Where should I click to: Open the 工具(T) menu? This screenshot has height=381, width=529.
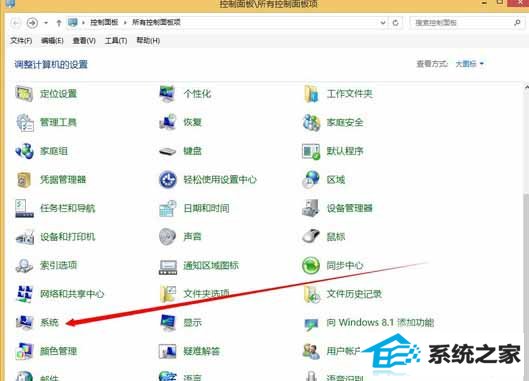(116, 41)
